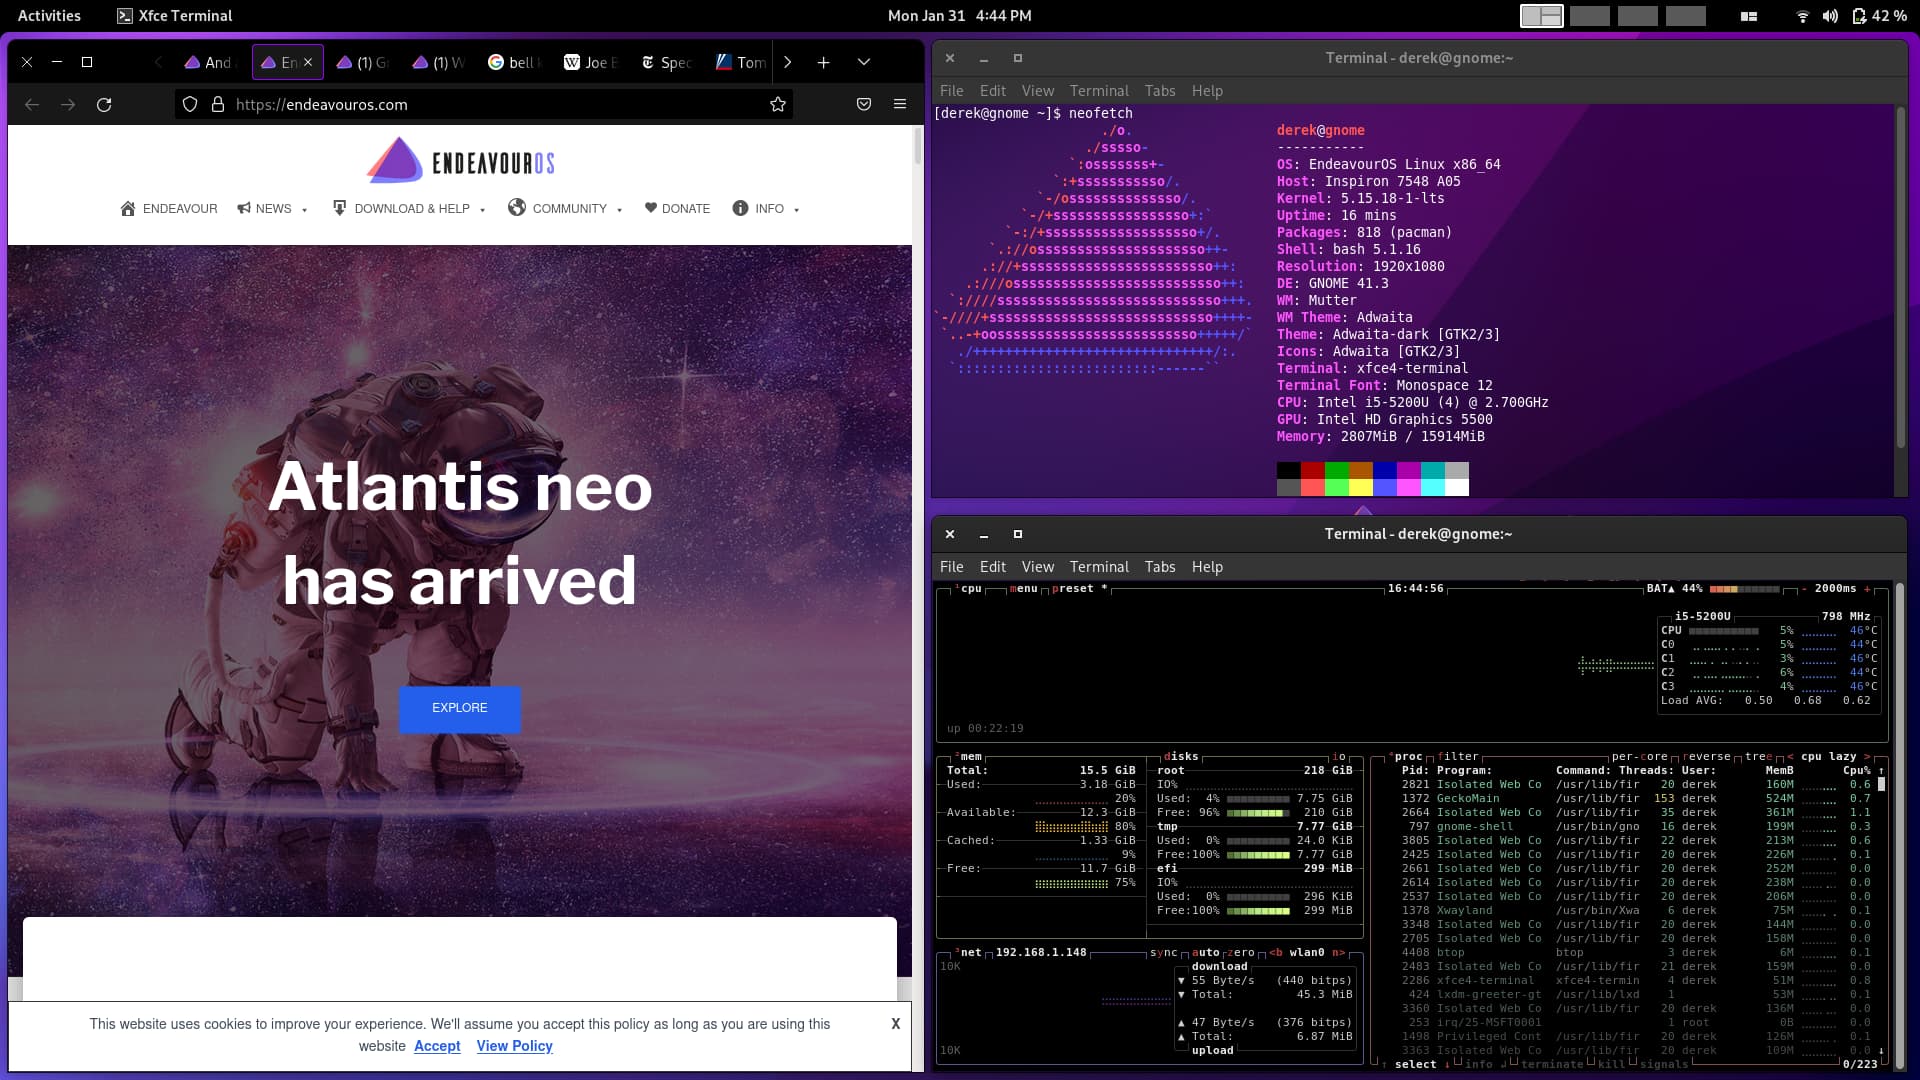
Task: Click the Save to Pocket icon
Action: [x=864, y=104]
